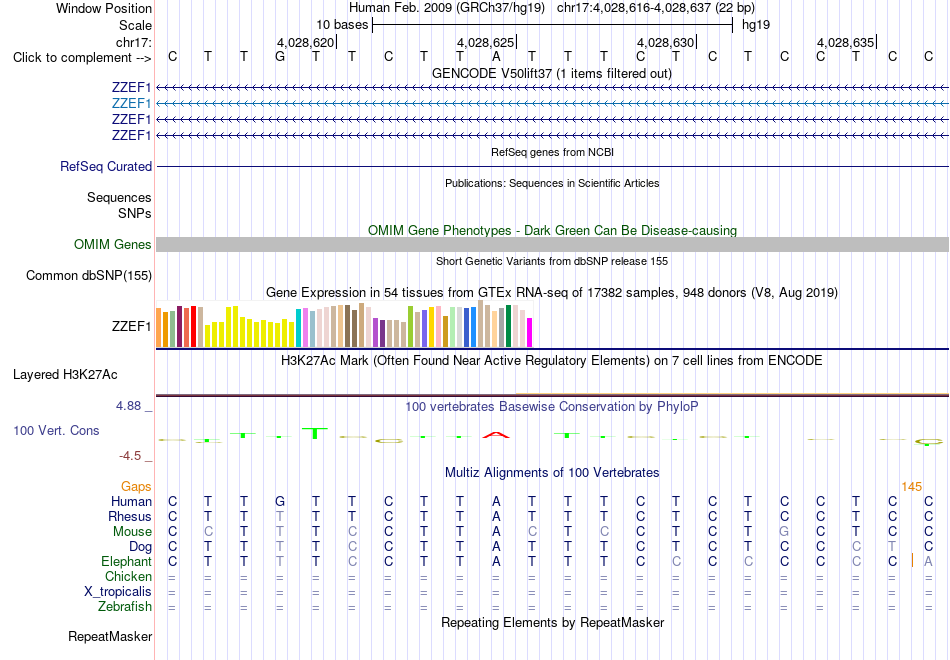This screenshot has height=660, width=950.
Task: Click 'Human Feb. 2009 (GRCh37/hg19)' assembly title
Action: (447, 8)
